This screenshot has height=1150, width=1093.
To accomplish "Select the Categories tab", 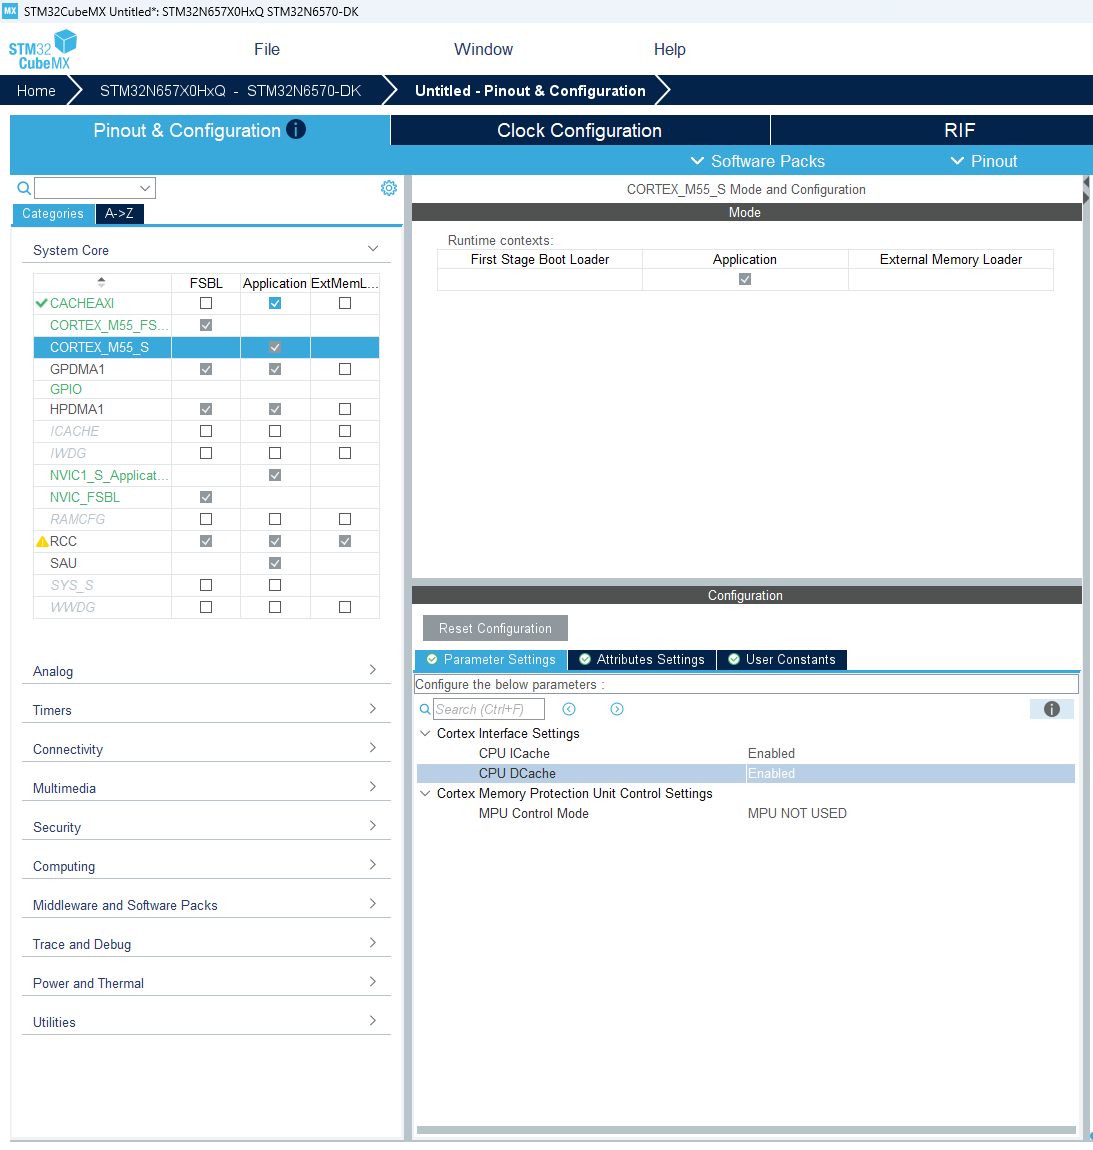I will [53, 213].
